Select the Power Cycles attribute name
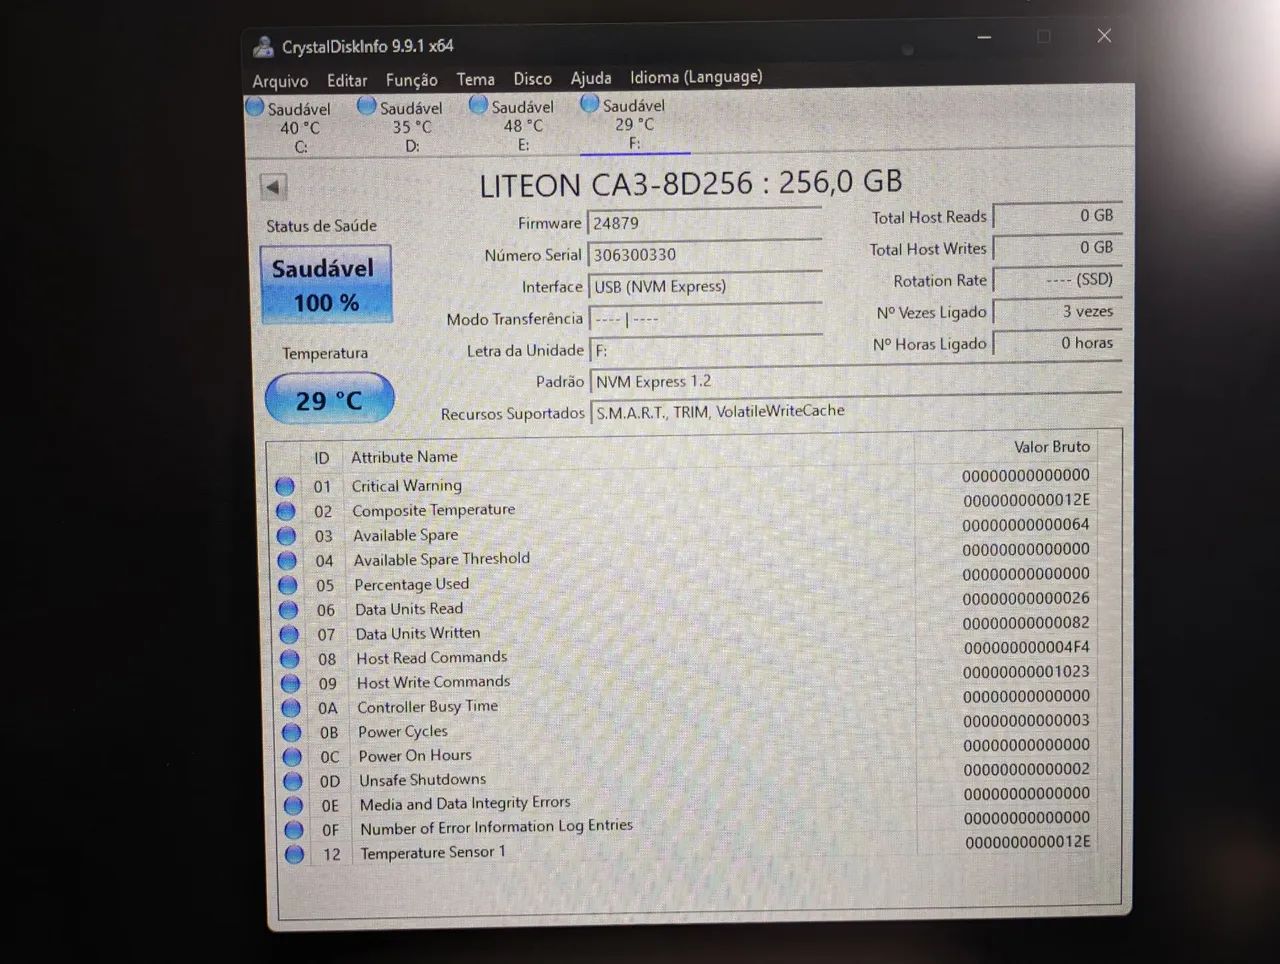The image size is (1280, 964). click(403, 731)
